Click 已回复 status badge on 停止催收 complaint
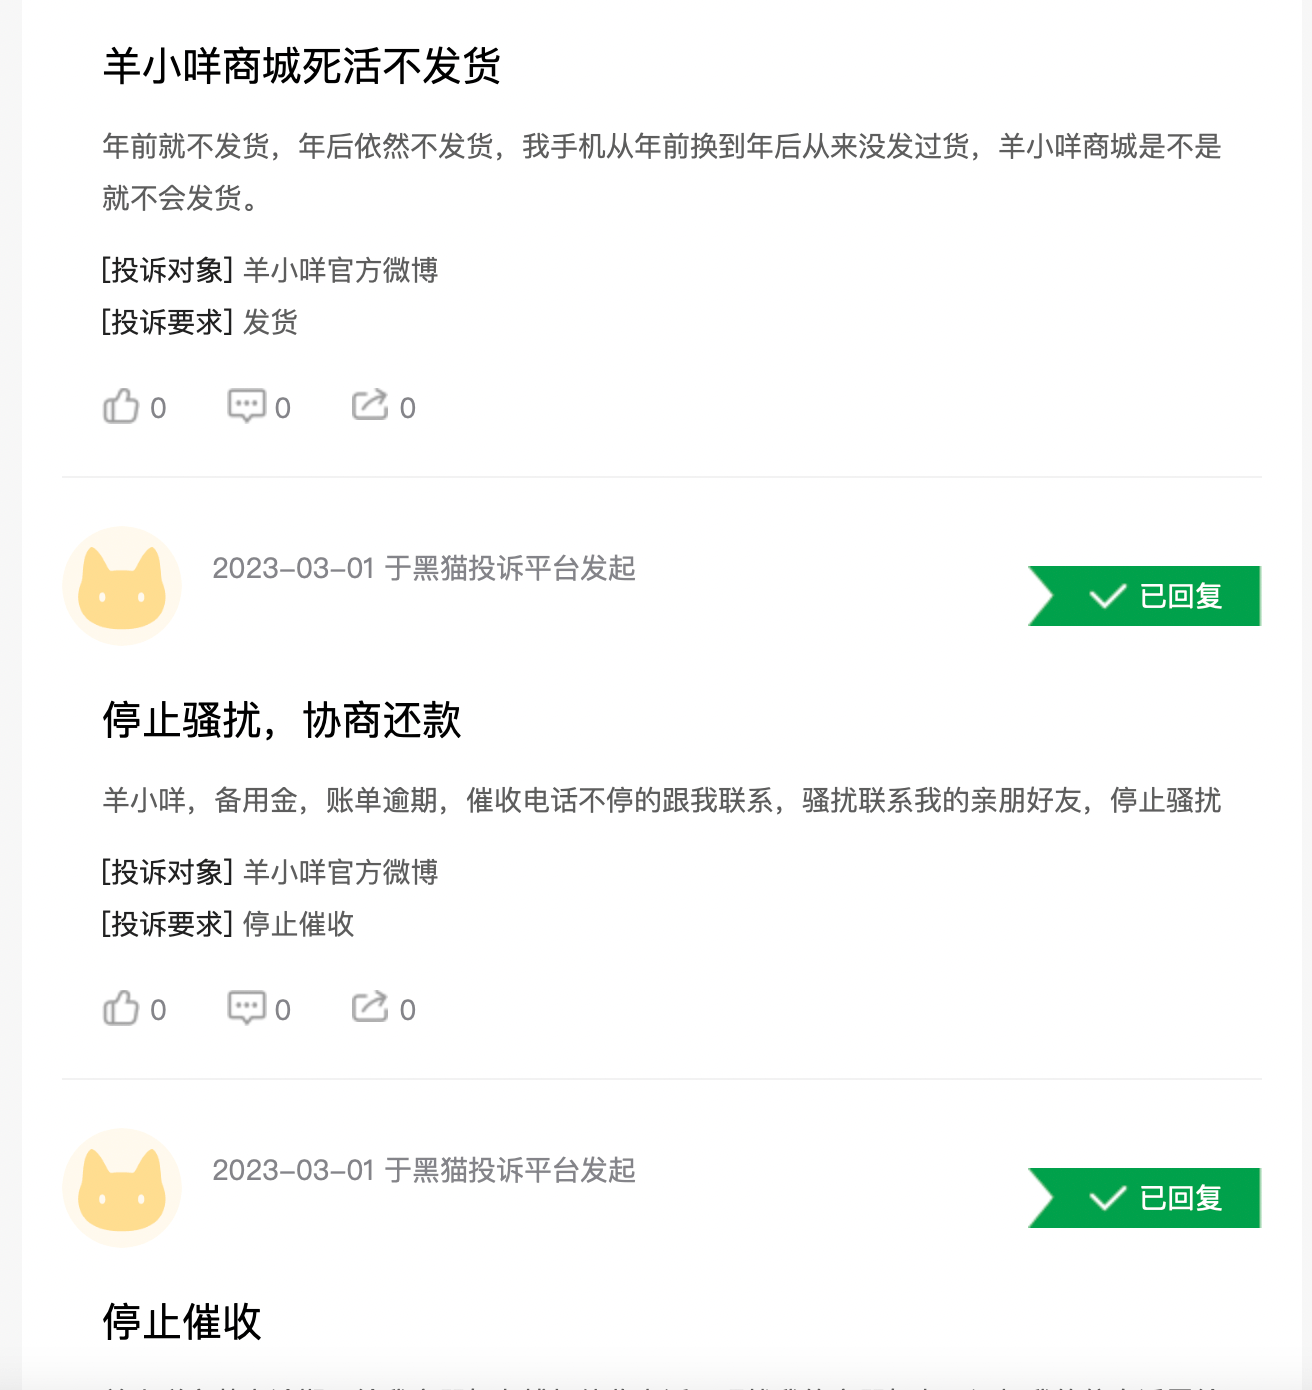 coord(1144,1198)
